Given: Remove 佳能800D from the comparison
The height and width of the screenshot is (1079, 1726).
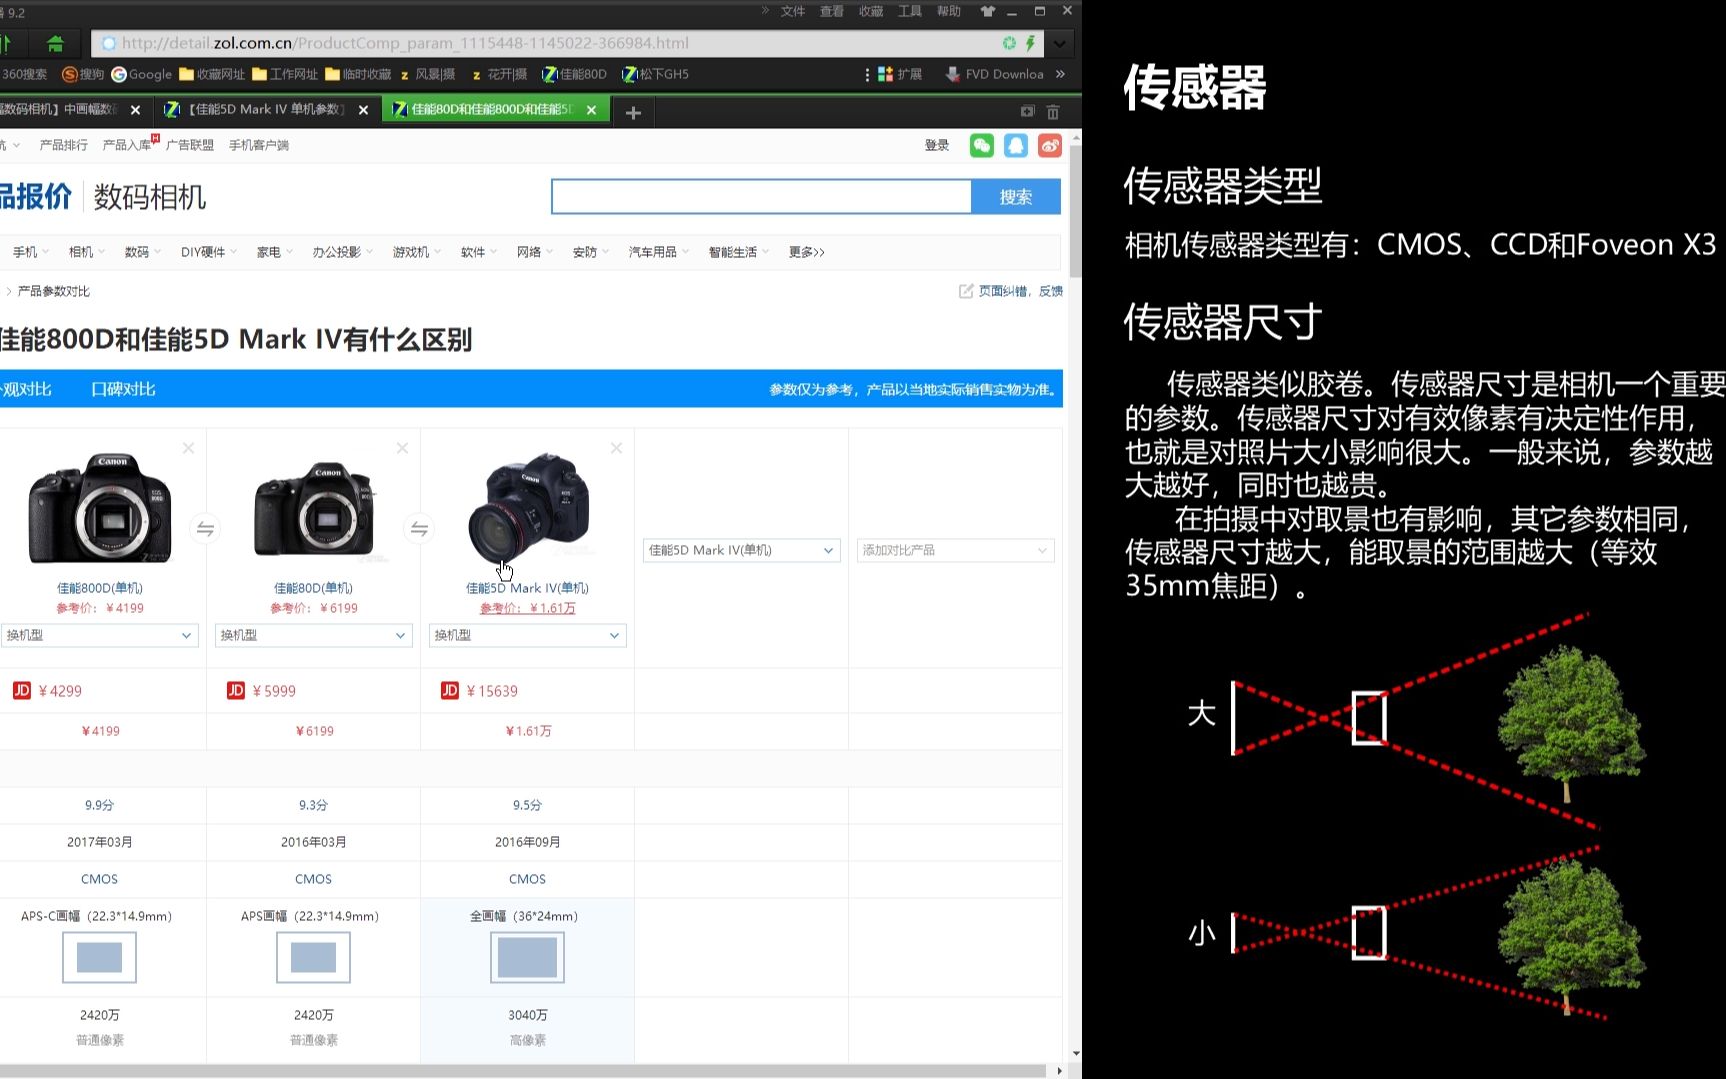Looking at the screenshot, I should [x=188, y=448].
